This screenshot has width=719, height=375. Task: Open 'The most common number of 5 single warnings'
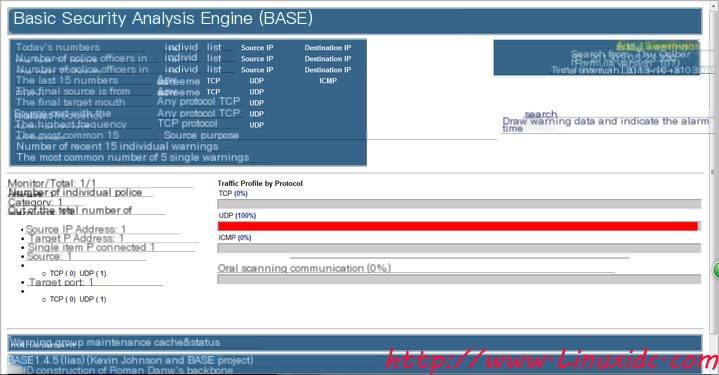(x=133, y=157)
